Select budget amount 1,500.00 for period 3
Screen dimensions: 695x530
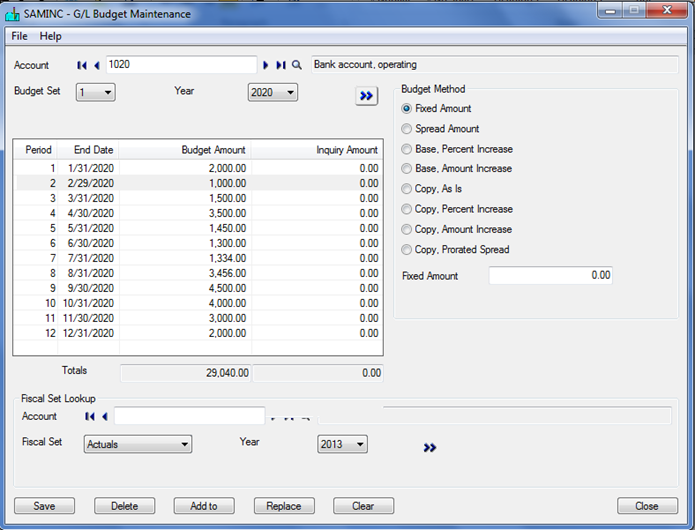tap(185, 199)
